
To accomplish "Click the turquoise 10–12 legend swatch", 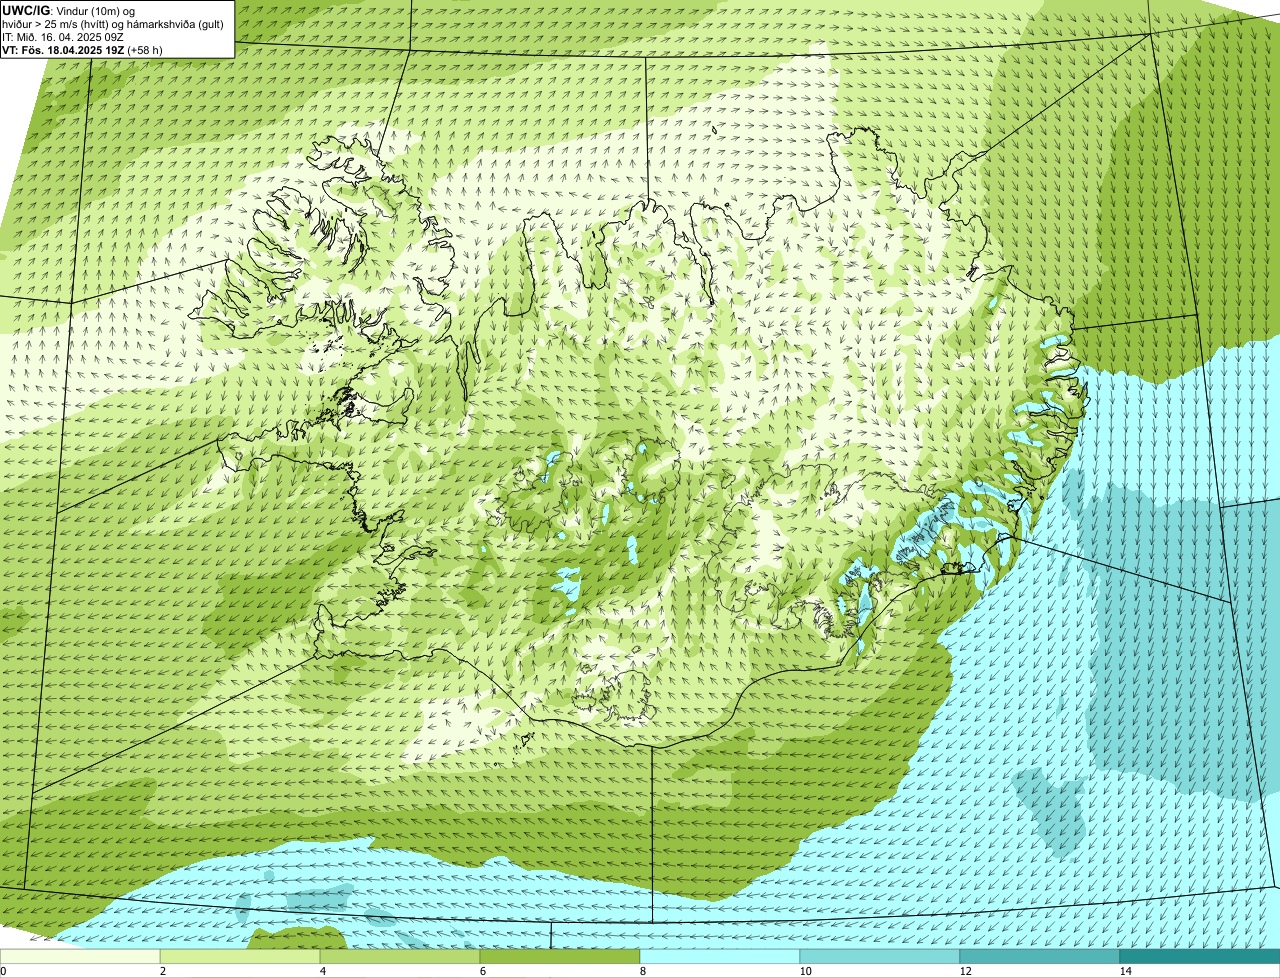I will coord(880,956).
